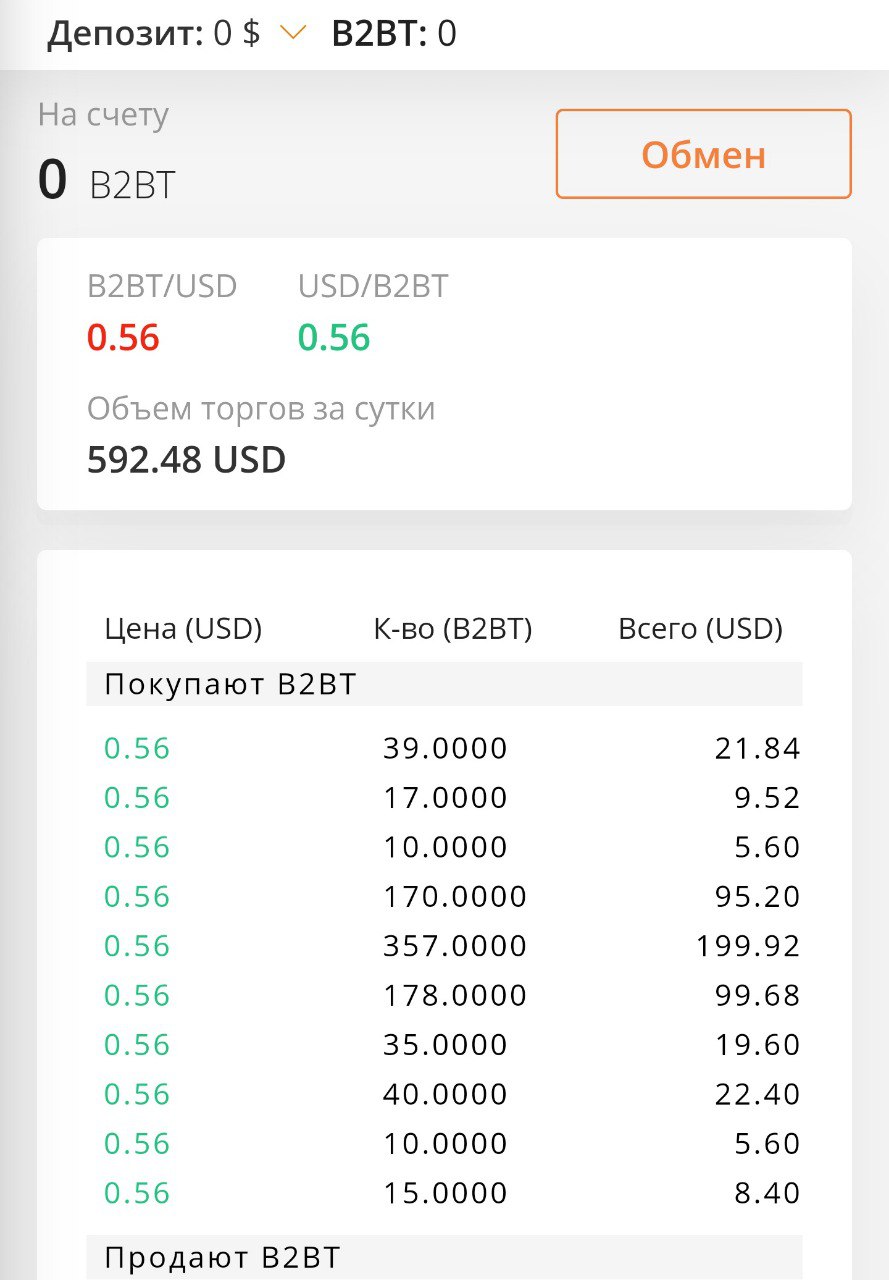The image size is (889, 1280).
Task: Expand the Депозит dropdown chevron
Action: pos(293,33)
